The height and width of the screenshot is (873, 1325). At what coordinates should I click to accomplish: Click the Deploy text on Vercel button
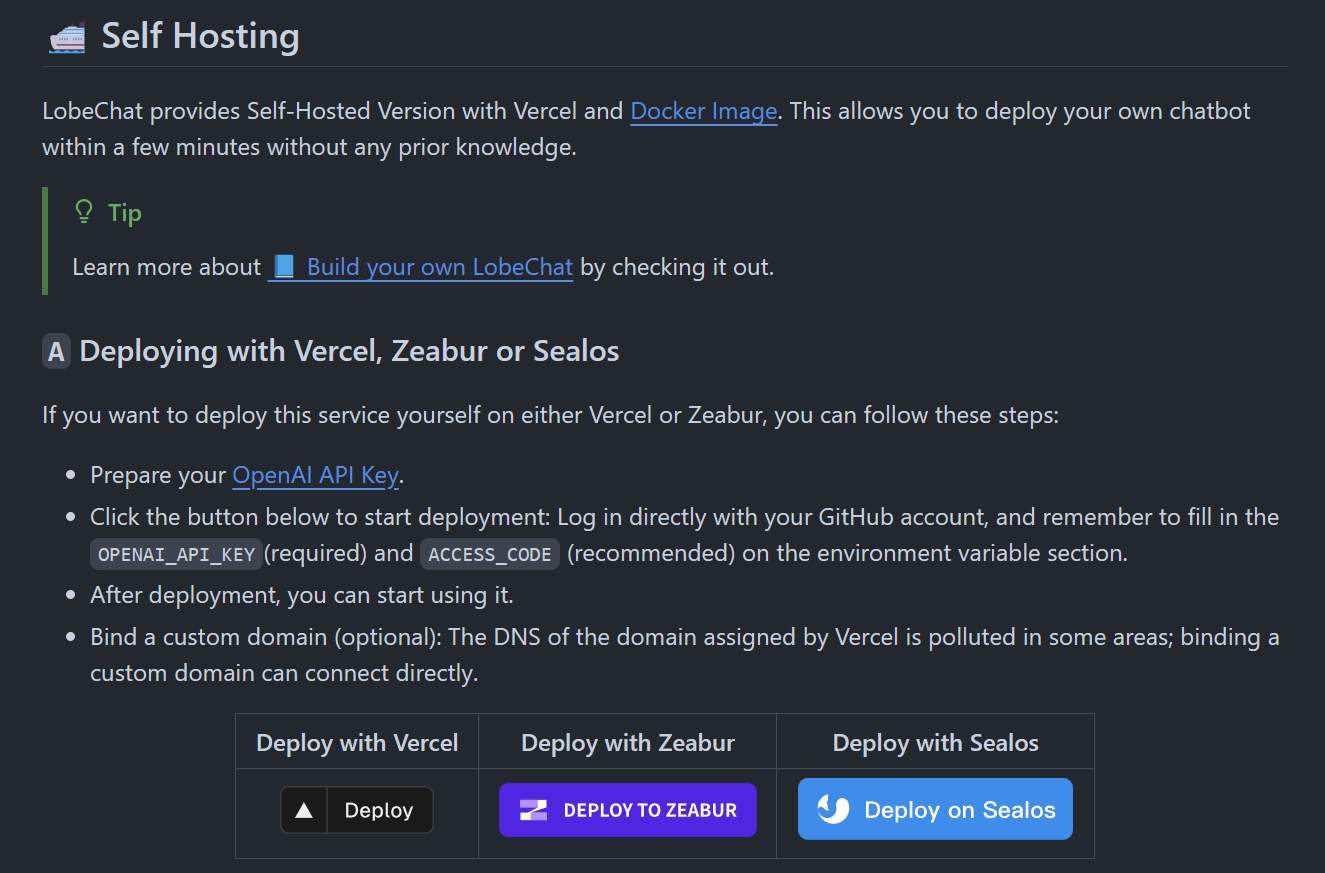point(379,810)
